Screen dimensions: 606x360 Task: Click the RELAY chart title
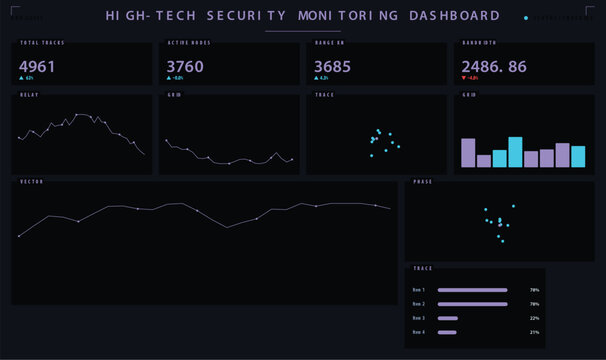(x=29, y=94)
